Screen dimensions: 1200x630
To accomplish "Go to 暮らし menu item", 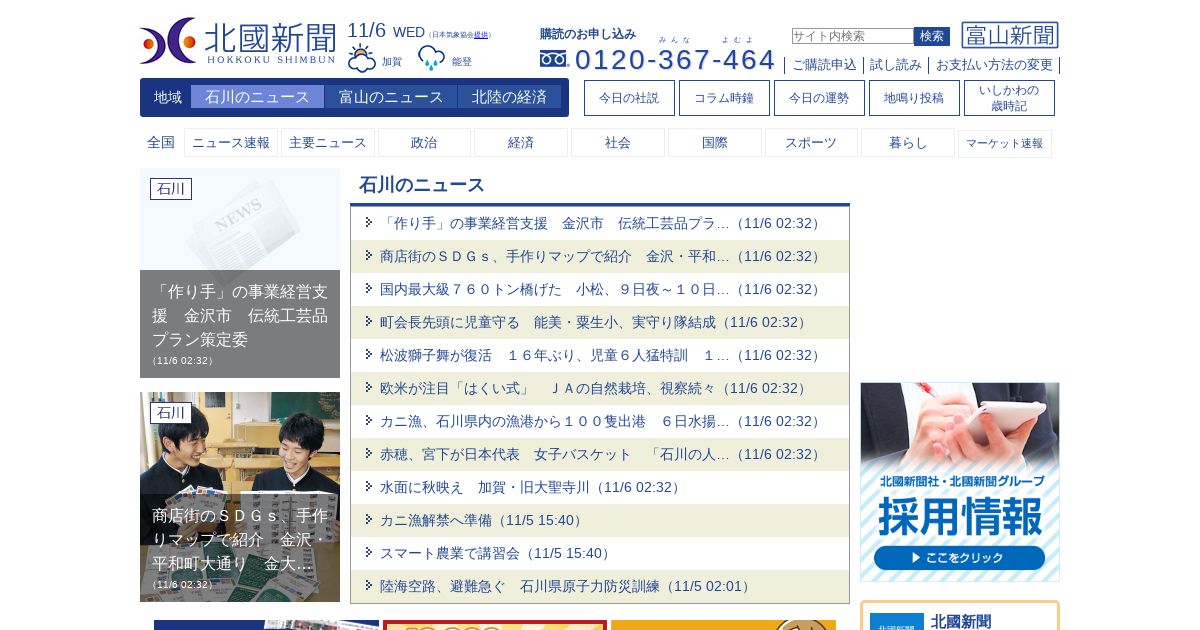I will coord(908,143).
